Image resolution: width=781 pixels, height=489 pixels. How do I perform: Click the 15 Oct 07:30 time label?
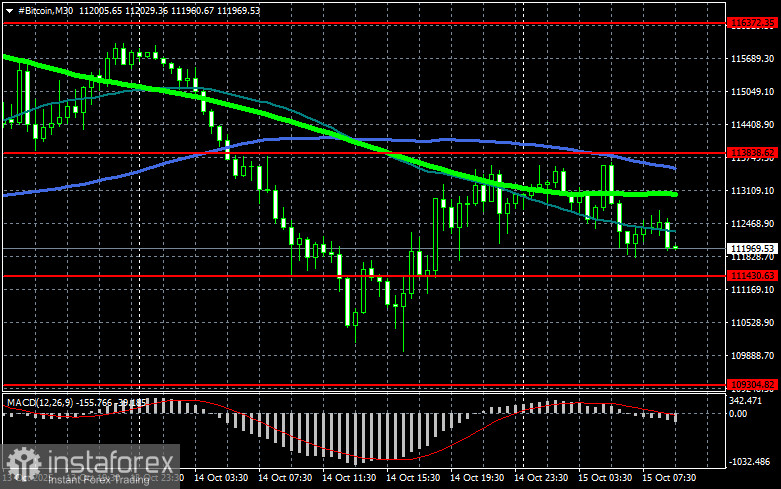click(x=669, y=478)
